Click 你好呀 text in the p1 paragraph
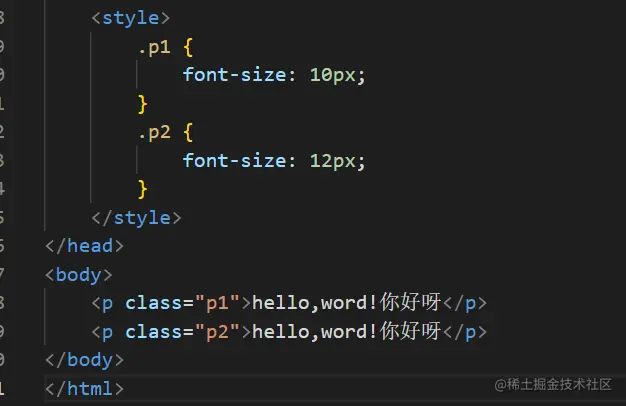The height and width of the screenshot is (406, 626). click(x=410, y=302)
